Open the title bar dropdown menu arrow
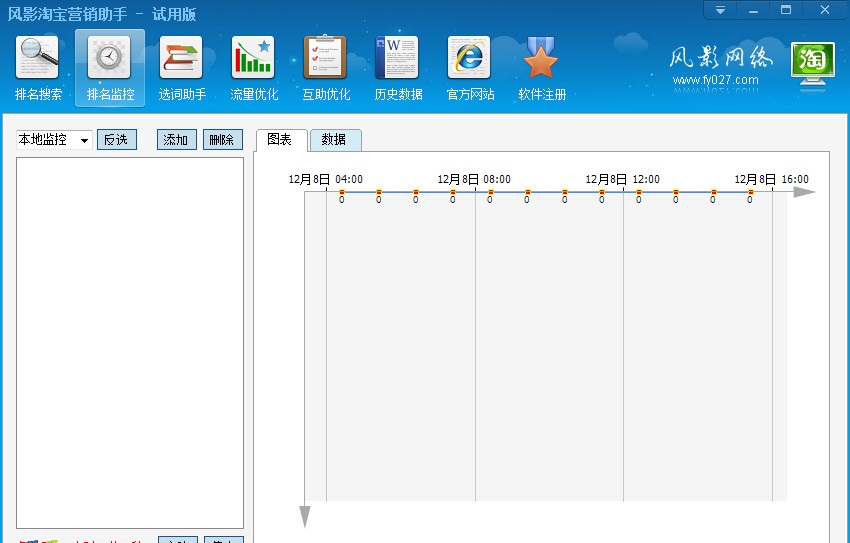 pyautogui.click(x=720, y=10)
